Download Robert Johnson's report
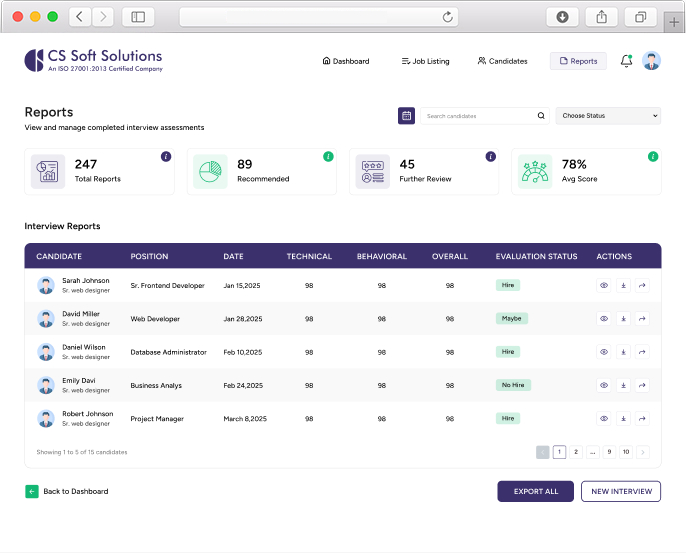The height and width of the screenshot is (556, 686). [623, 419]
